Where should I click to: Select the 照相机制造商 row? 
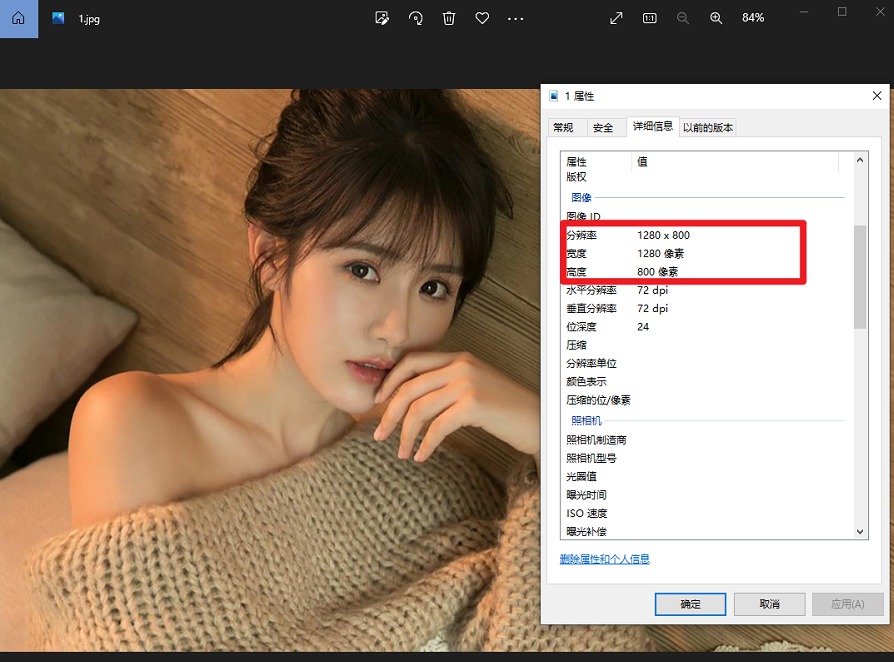pyautogui.click(x=705, y=440)
